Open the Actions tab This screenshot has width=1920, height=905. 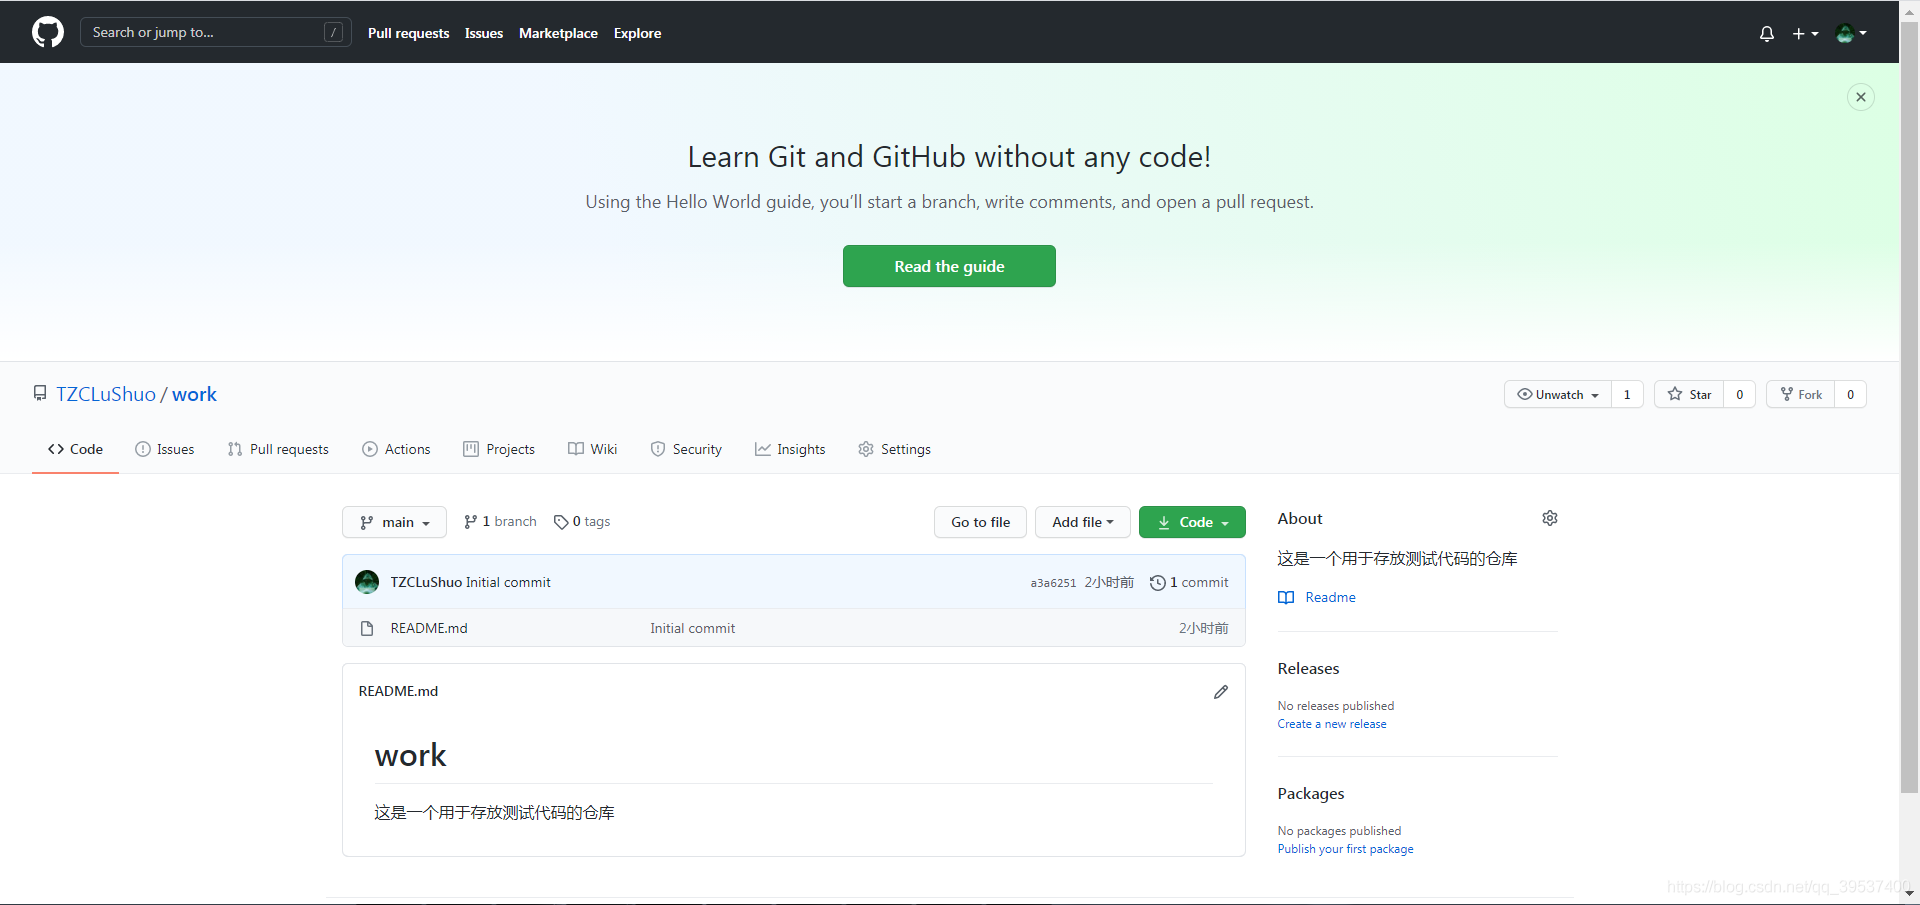click(396, 449)
